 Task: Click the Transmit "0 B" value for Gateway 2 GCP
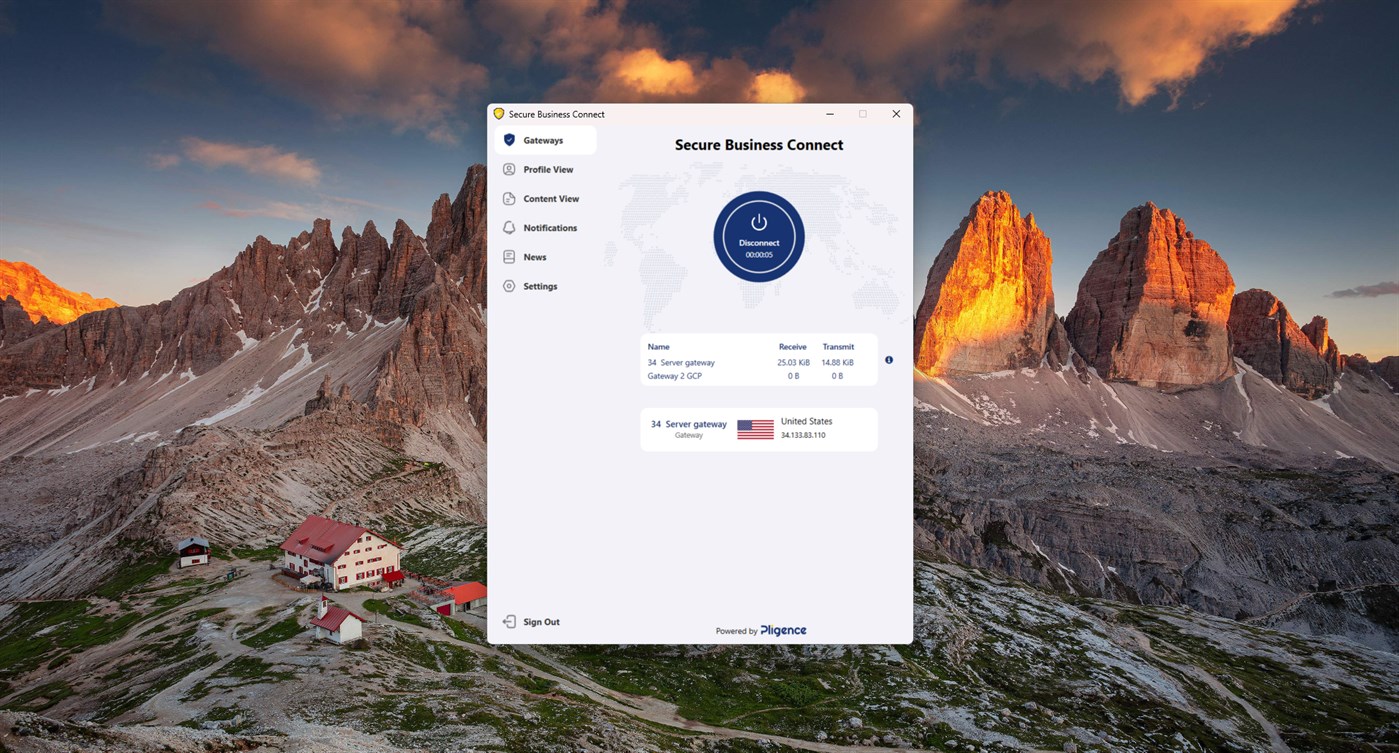(837, 376)
